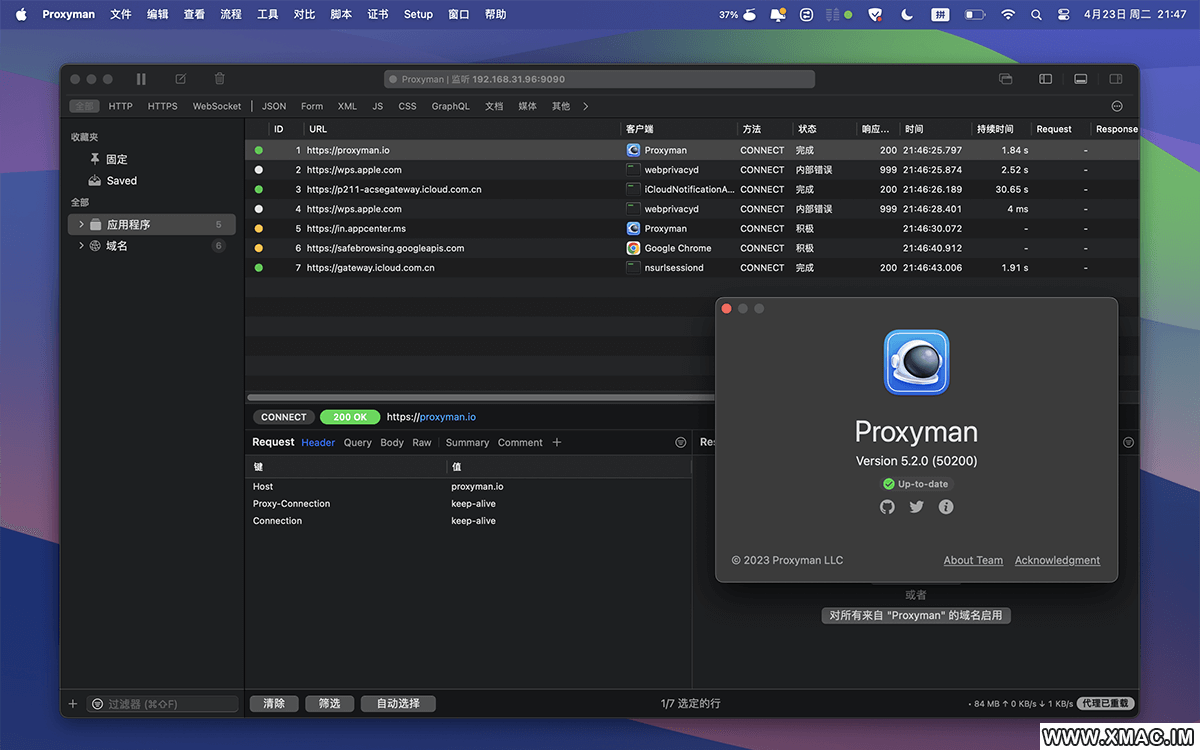Switch to the Query request tab

pyautogui.click(x=358, y=442)
